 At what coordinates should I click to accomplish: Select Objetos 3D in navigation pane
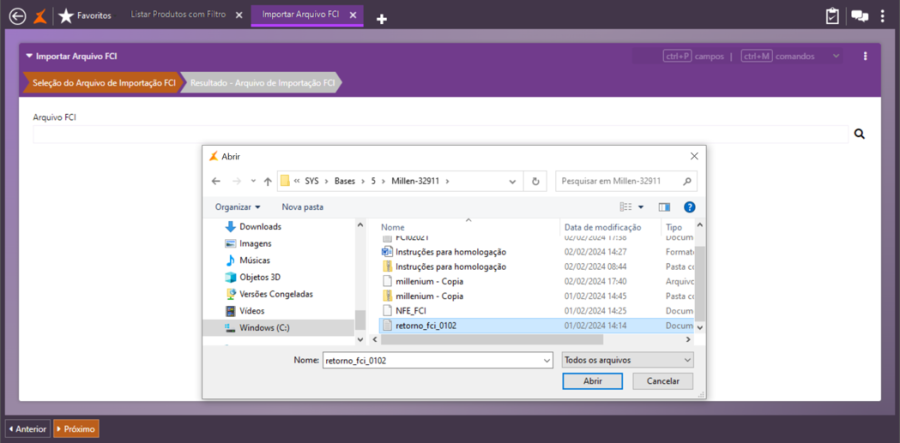tap(253, 277)
